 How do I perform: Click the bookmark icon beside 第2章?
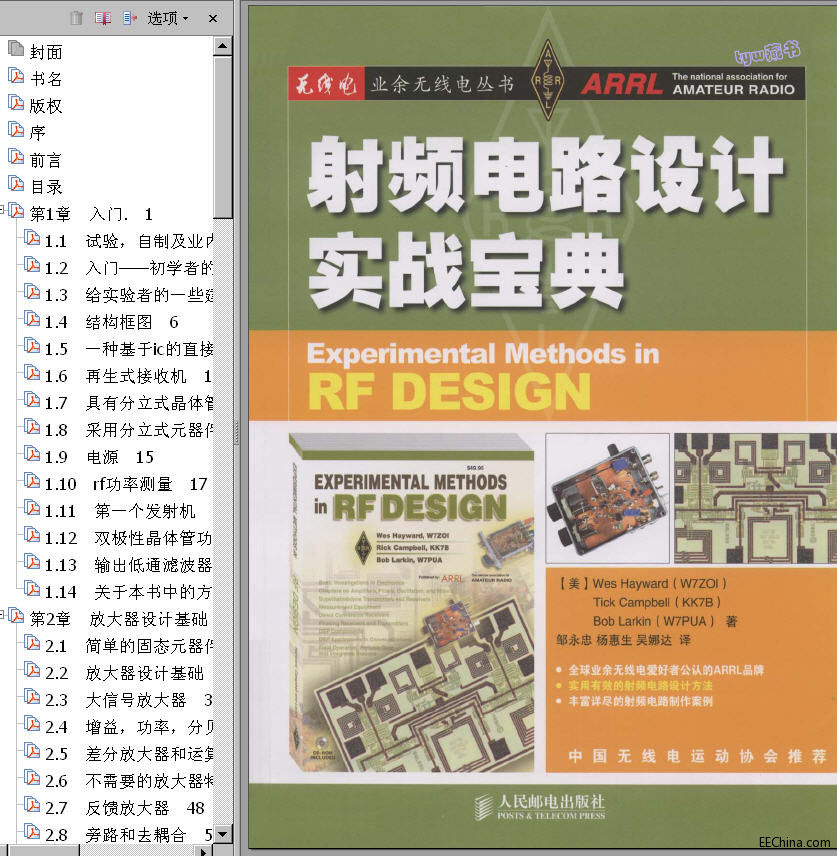16,616
